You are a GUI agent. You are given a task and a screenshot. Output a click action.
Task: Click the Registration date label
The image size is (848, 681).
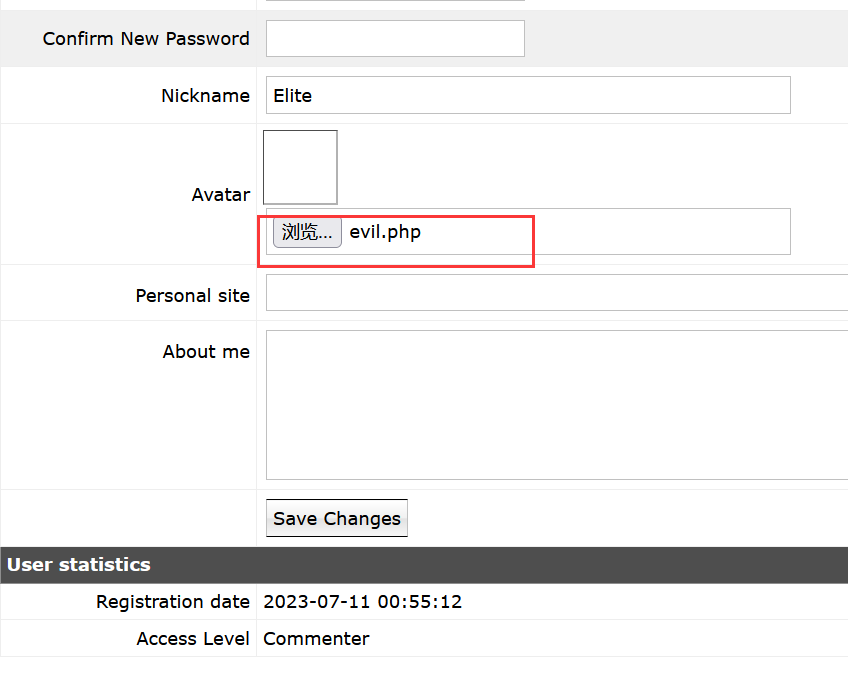[x=172, y=602]
